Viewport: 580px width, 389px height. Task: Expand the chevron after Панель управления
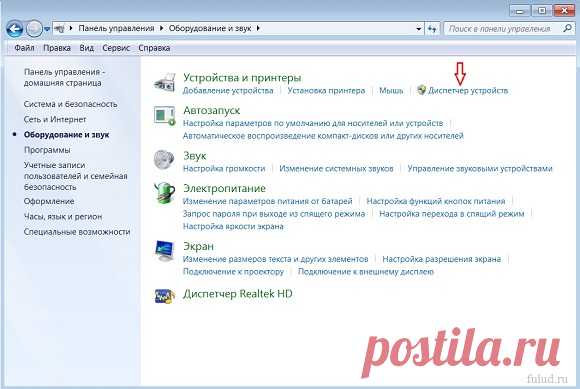(x=161, y=28)
